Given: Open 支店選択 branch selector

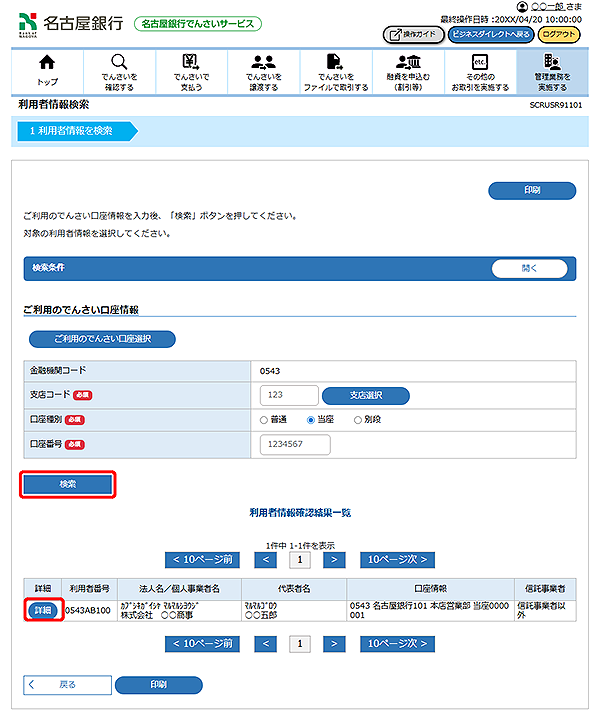Looking at the screenshot, I should (365, 395).
